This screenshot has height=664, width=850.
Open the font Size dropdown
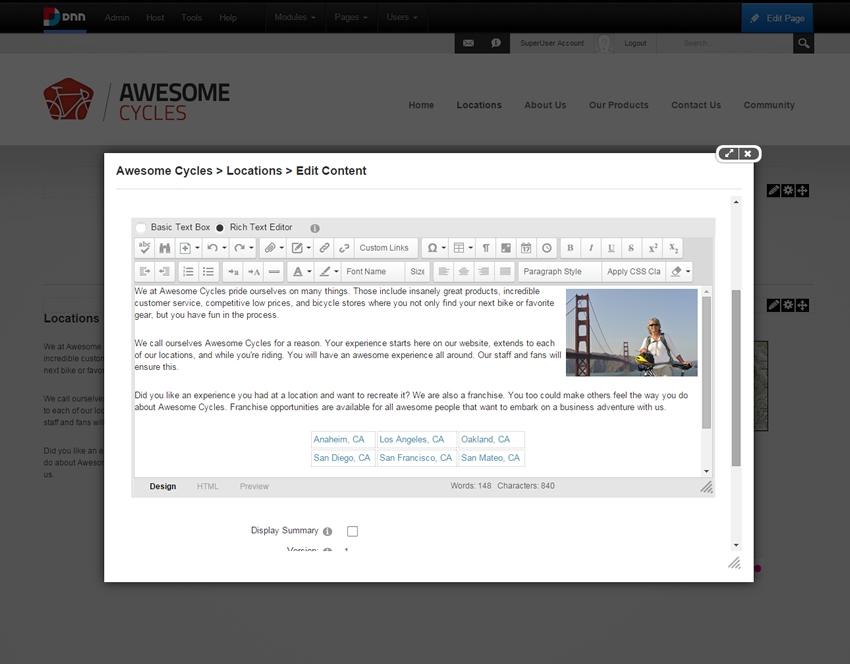[417, 272]
